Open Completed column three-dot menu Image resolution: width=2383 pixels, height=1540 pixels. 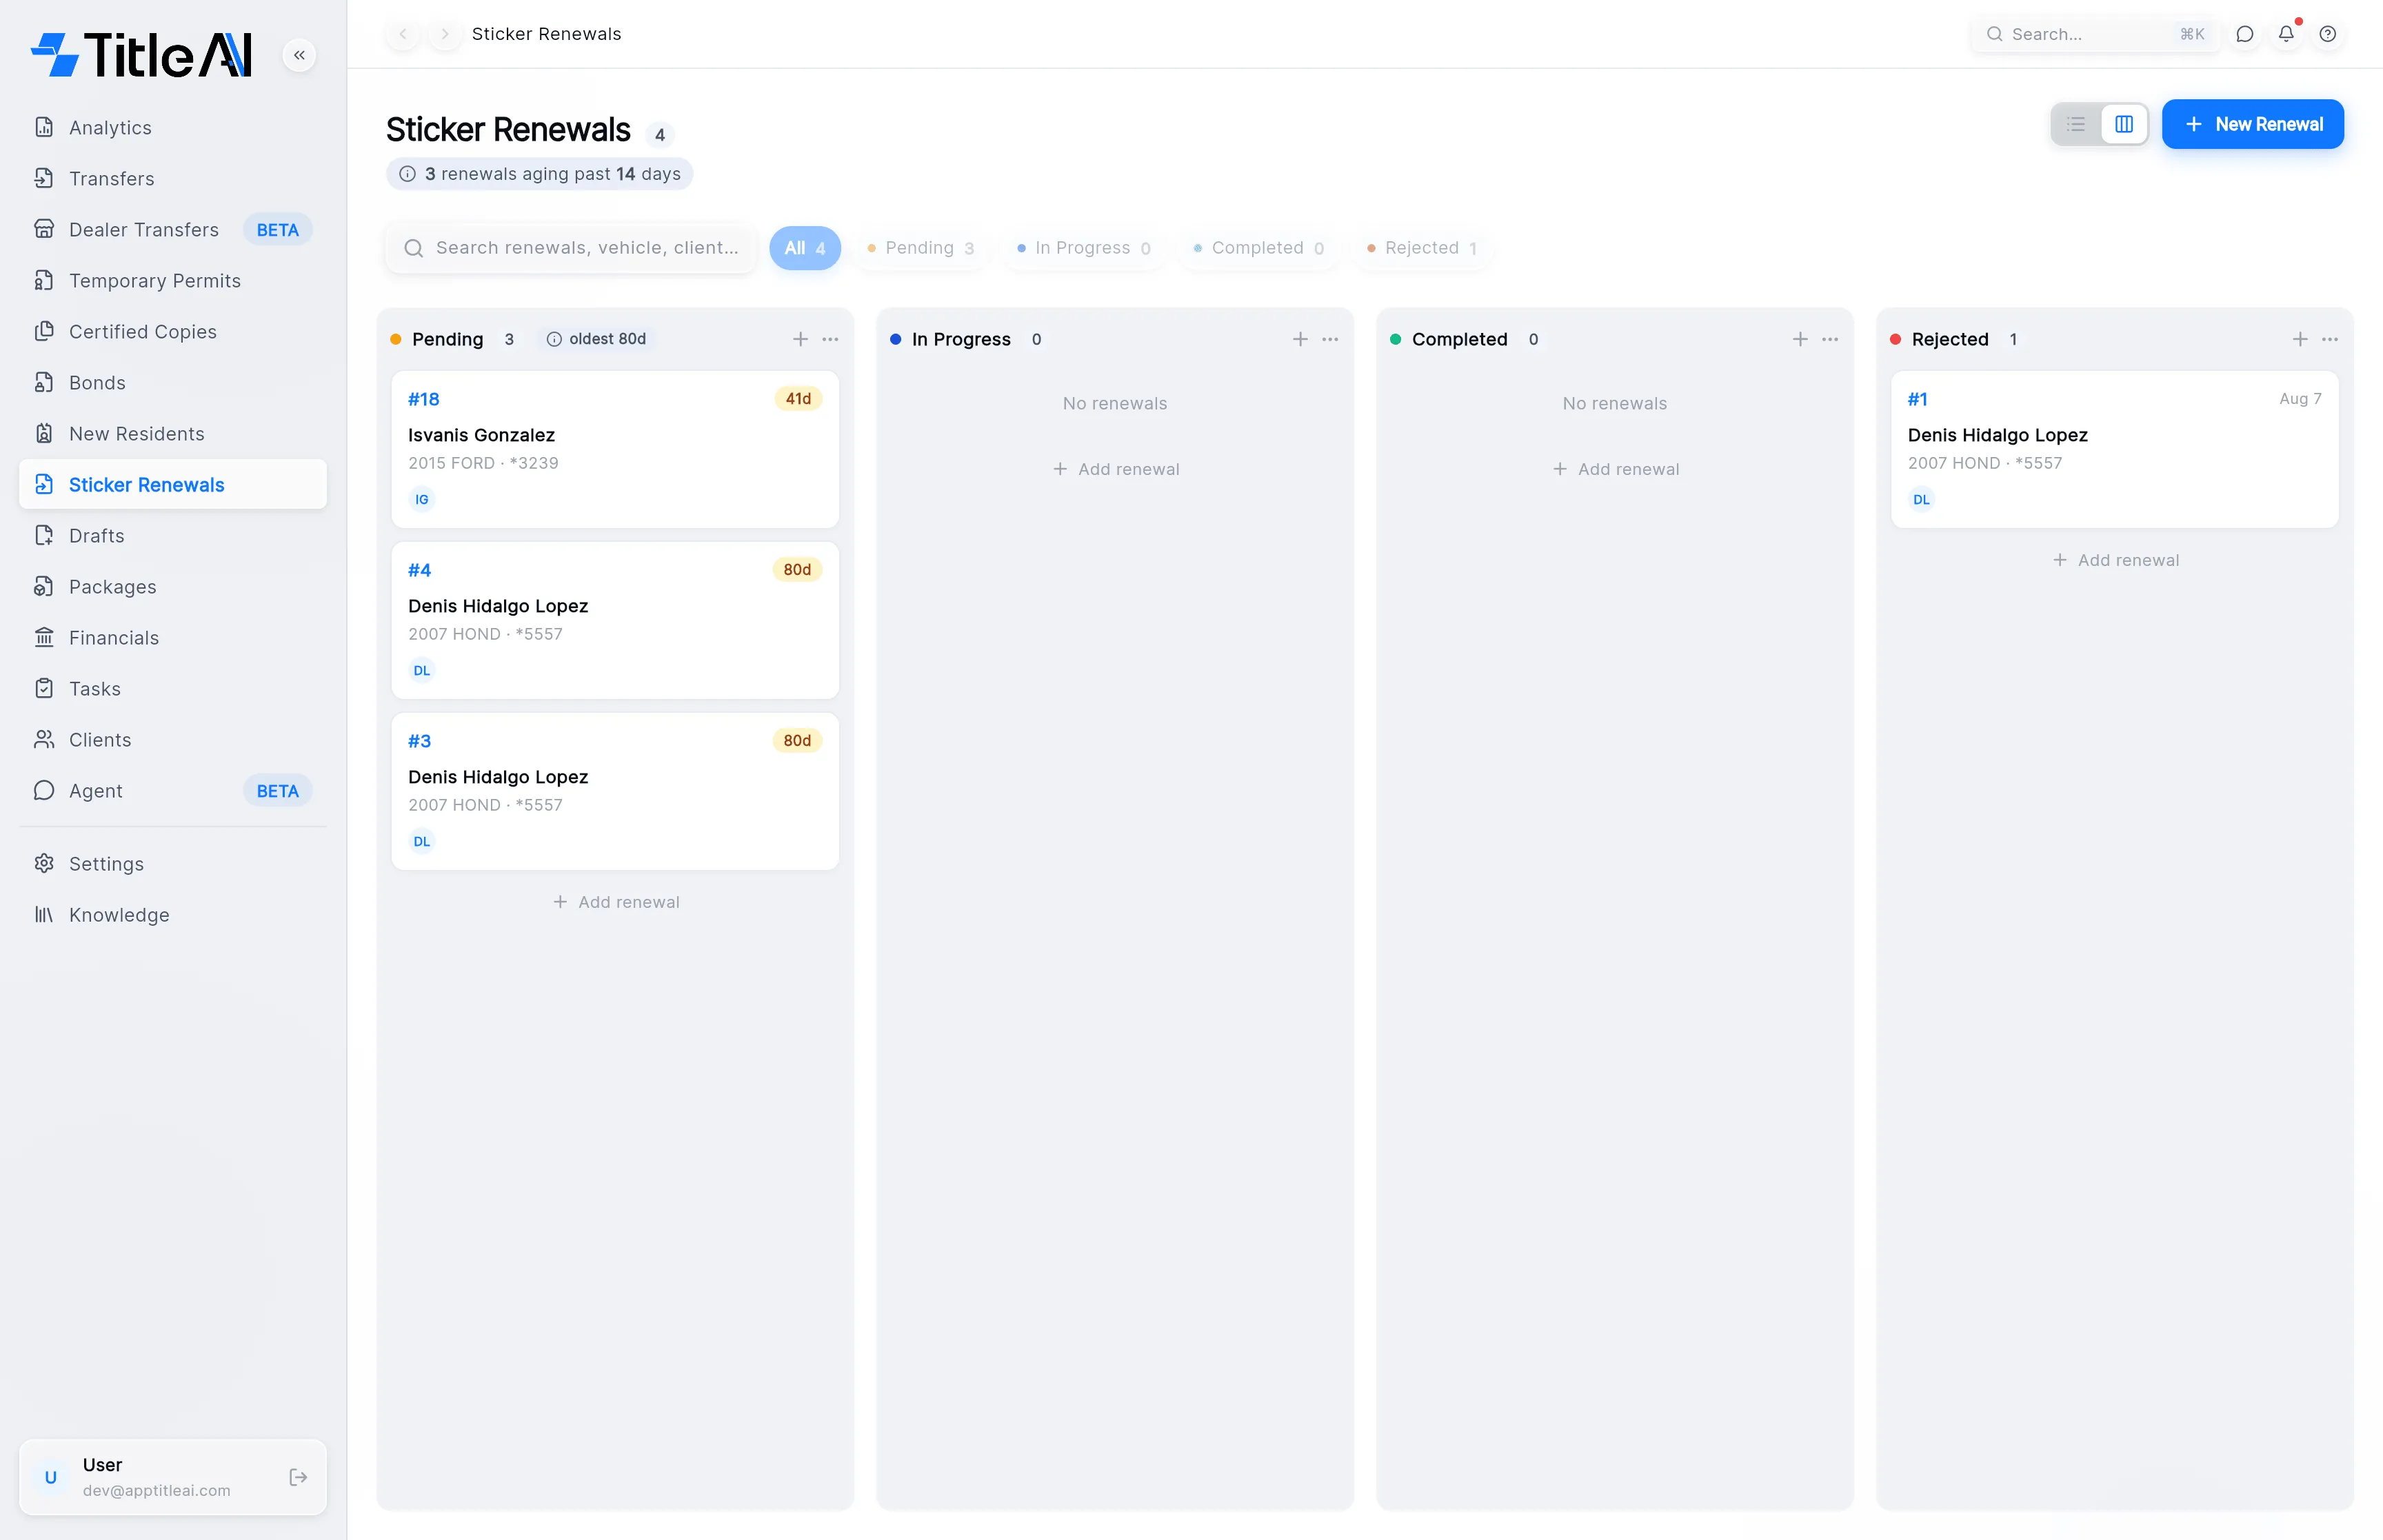click(1830, 339)
